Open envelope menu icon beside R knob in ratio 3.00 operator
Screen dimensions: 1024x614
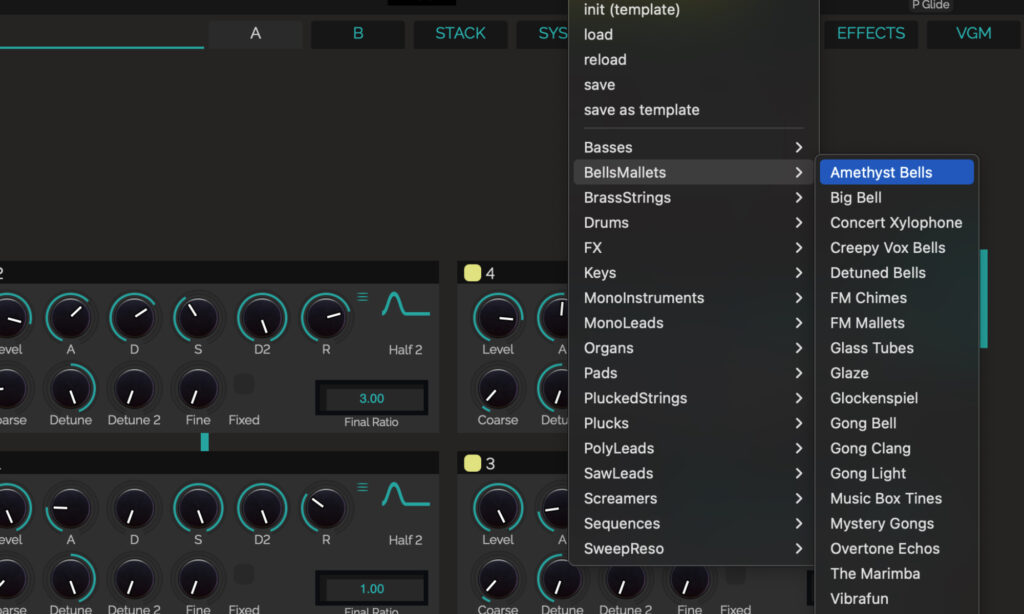tap(362, 297)
